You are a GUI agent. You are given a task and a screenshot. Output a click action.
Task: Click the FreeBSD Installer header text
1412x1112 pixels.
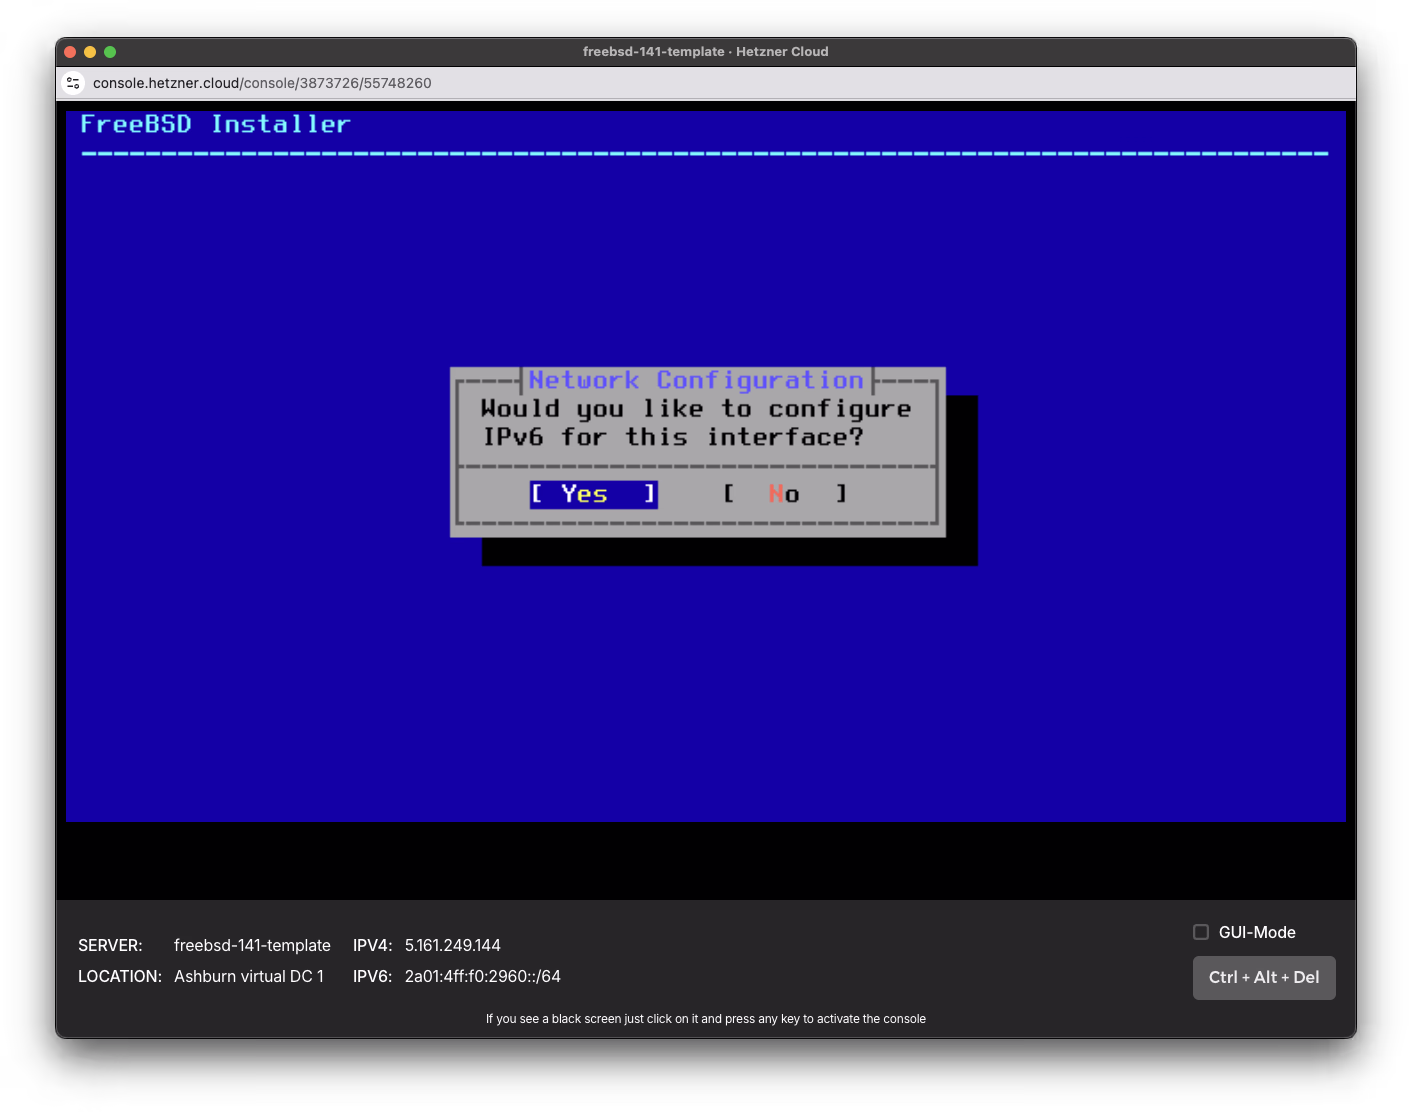(x=214, y=123)
